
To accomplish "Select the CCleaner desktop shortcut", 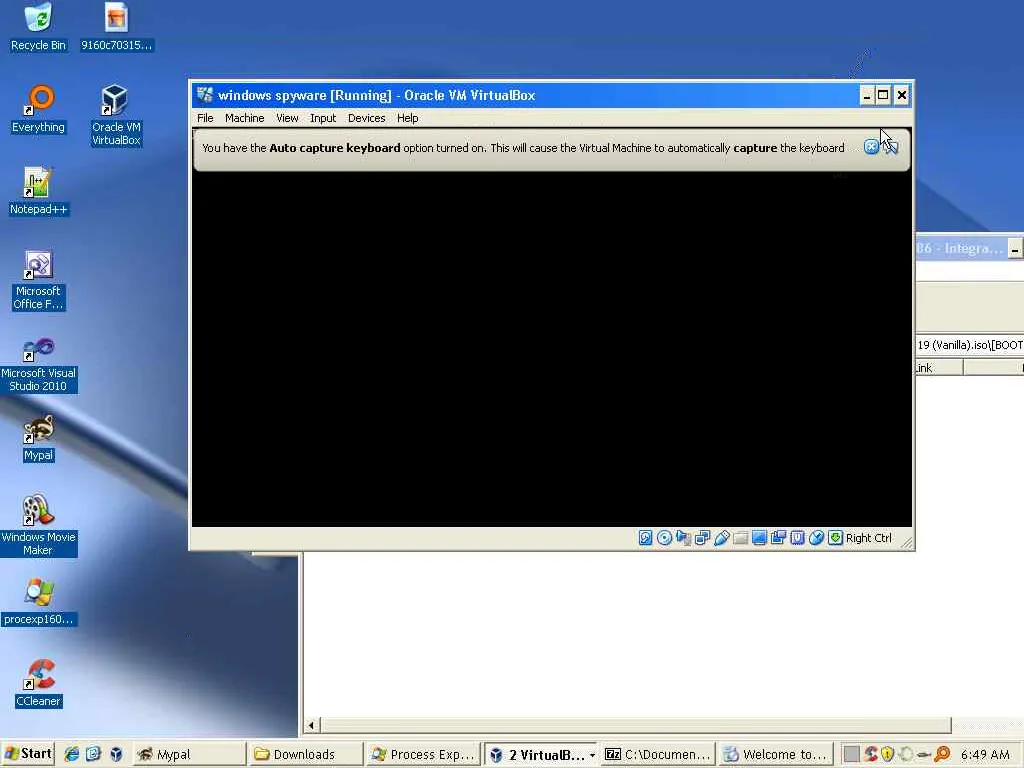I will [38, 683].
